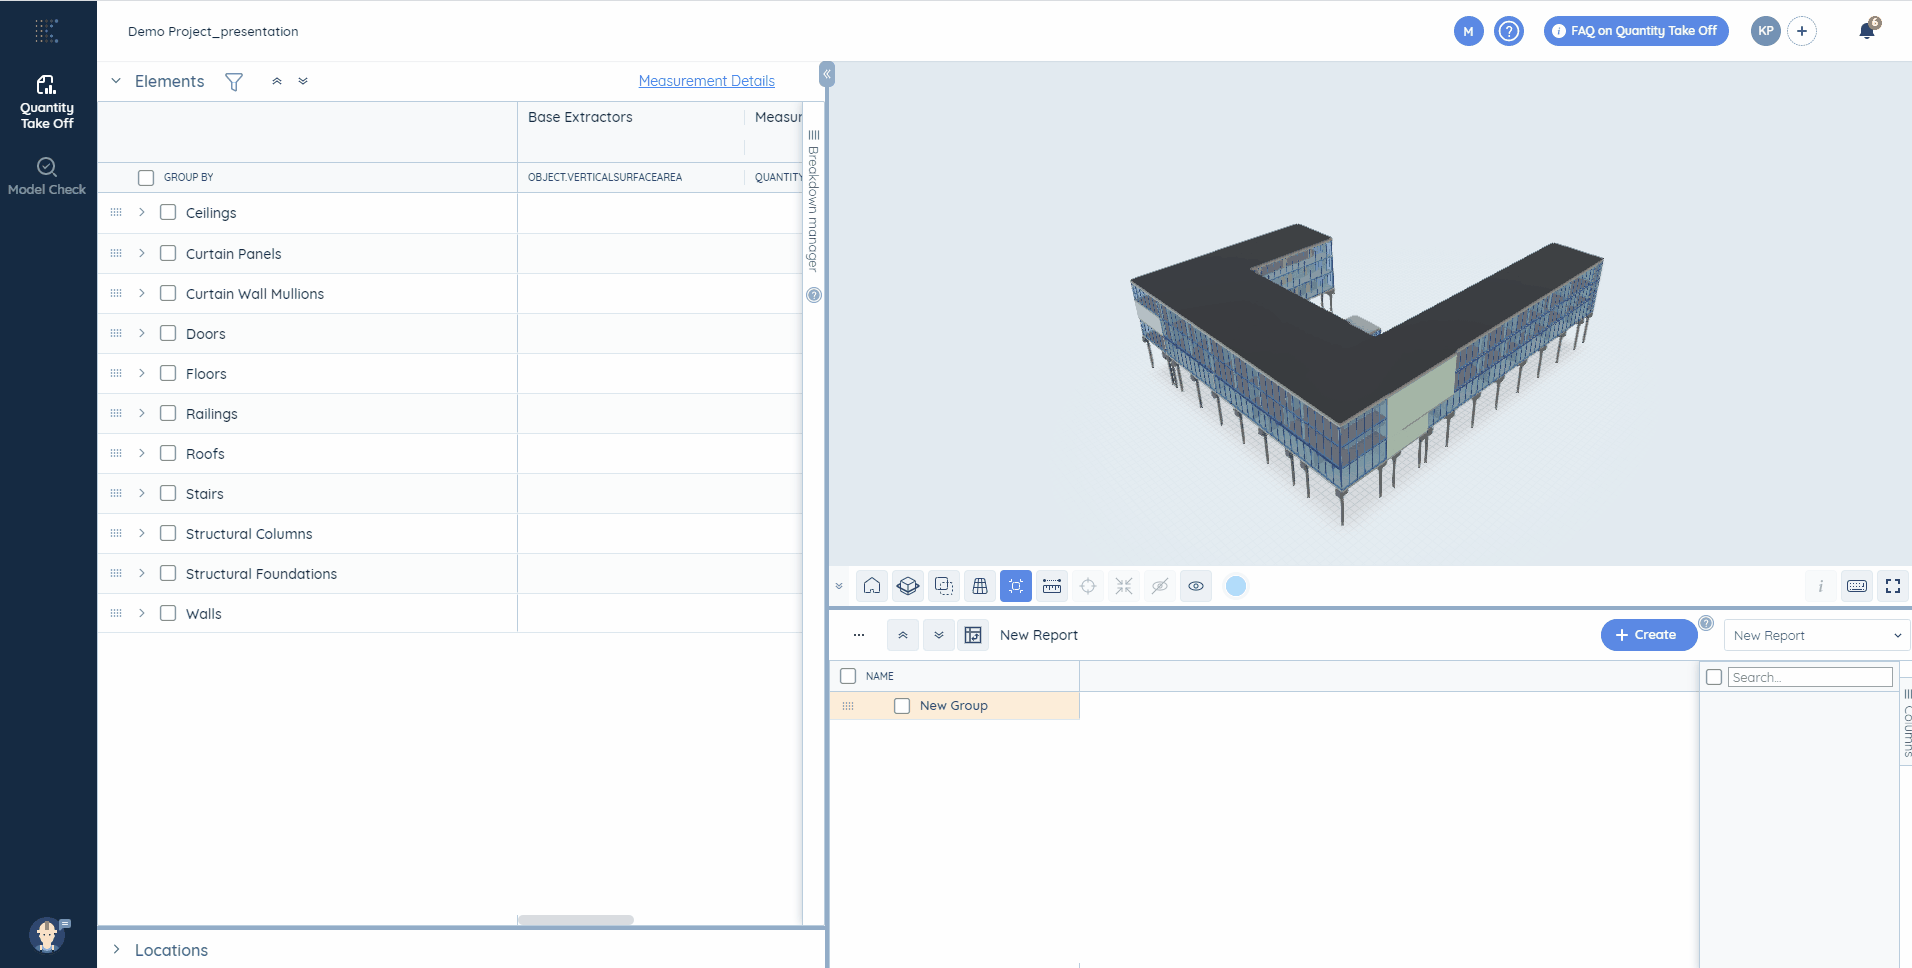This screenshot has width=1912, height=968.
Task: Open viewer info 'i' icon
Action: (x=1820, y=586)
